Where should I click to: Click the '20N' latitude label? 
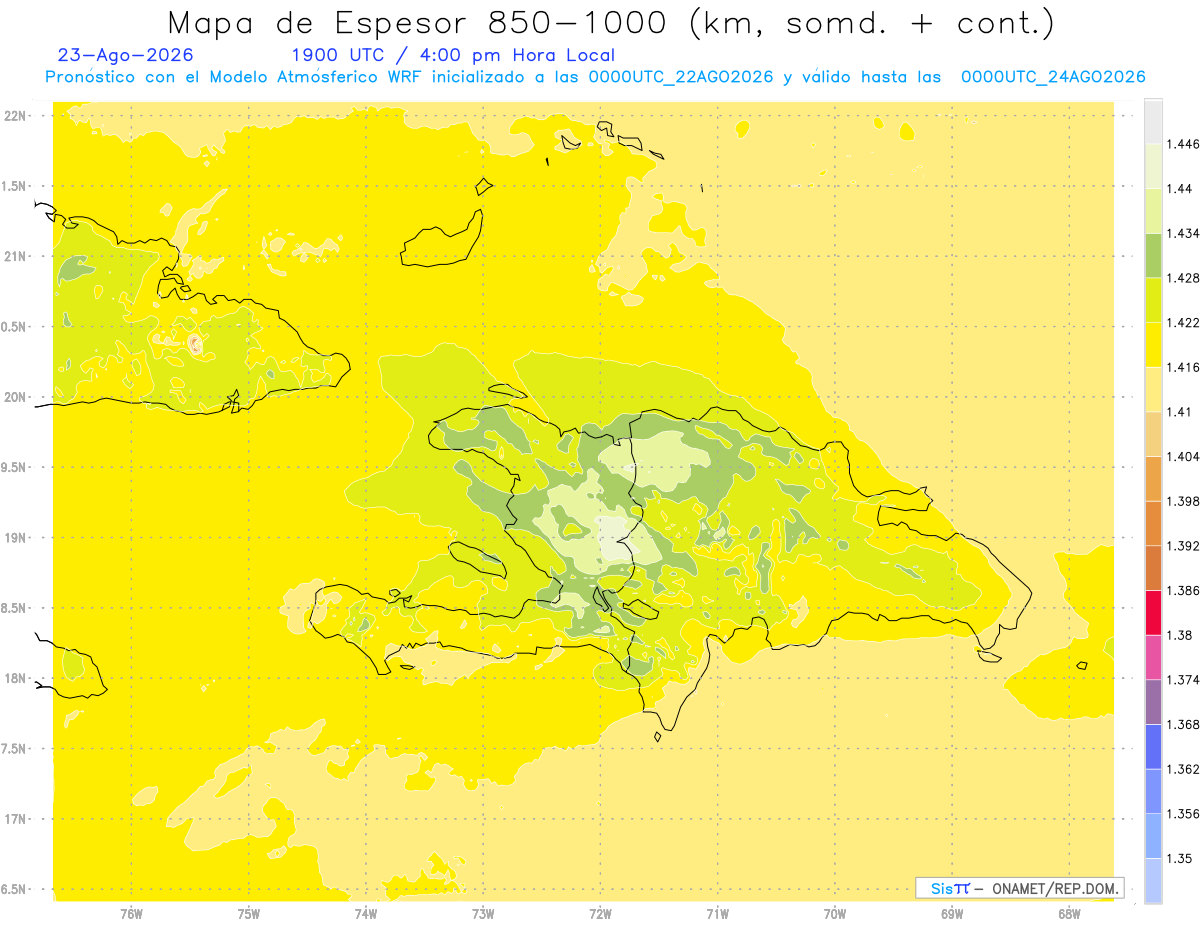tap(14, 397)
